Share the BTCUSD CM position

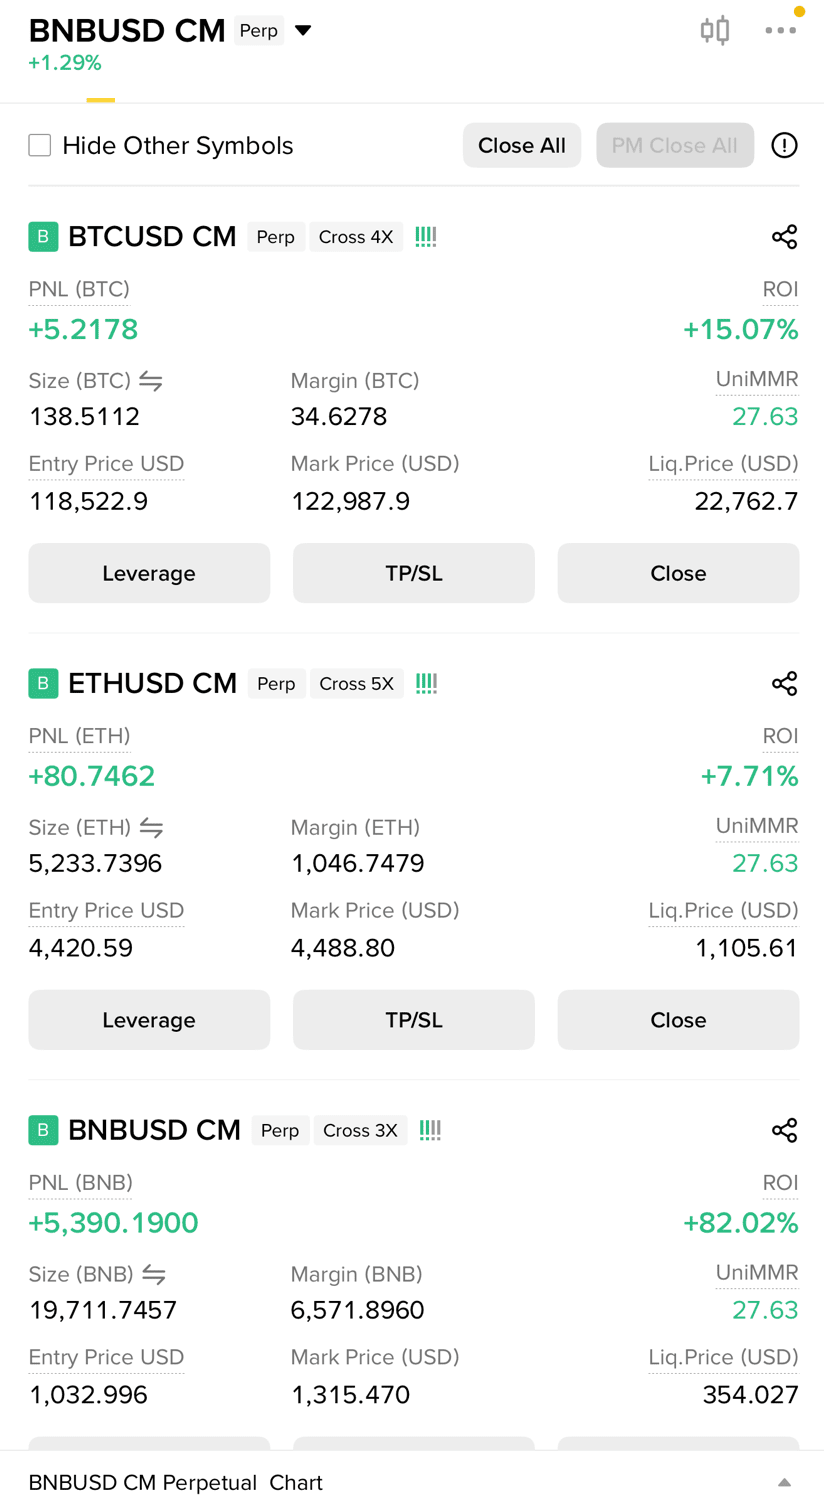(785, 237)
